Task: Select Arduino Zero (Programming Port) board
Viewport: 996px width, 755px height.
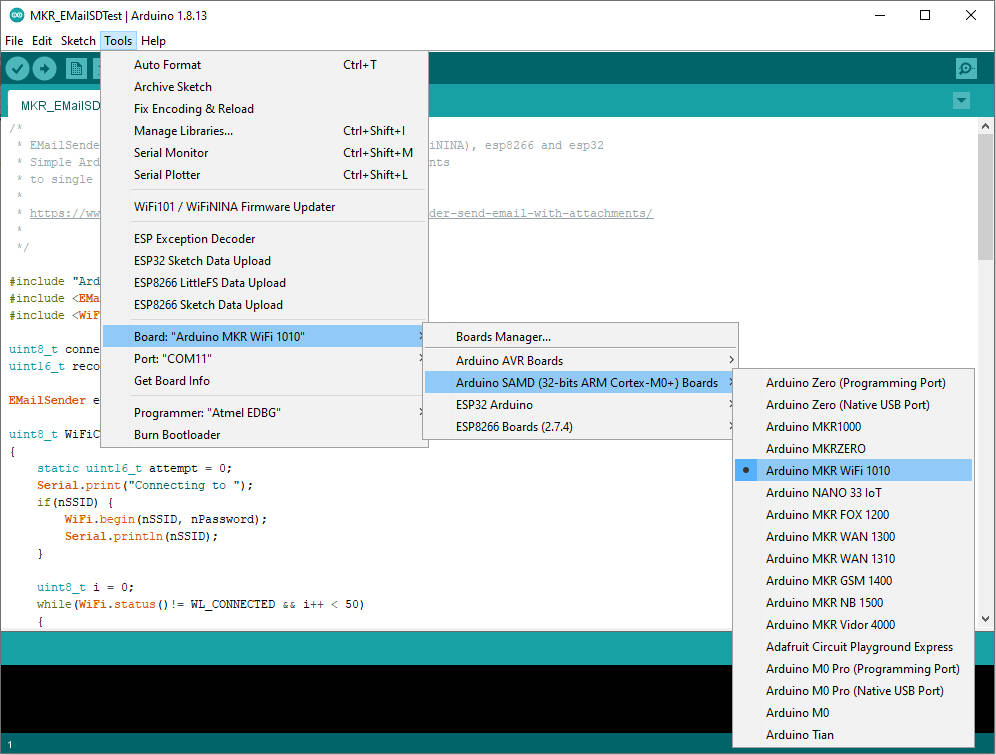Action: [853, 383]
